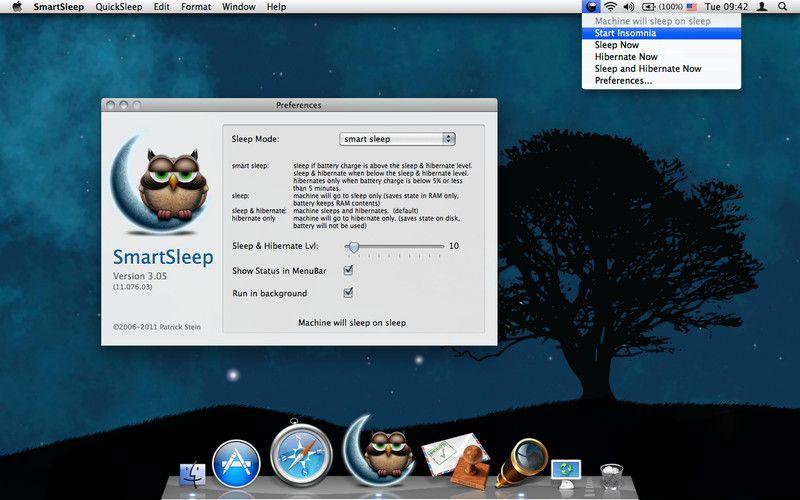Click the Version 3.05 text
Screen dimensions: 800x500
140,276
